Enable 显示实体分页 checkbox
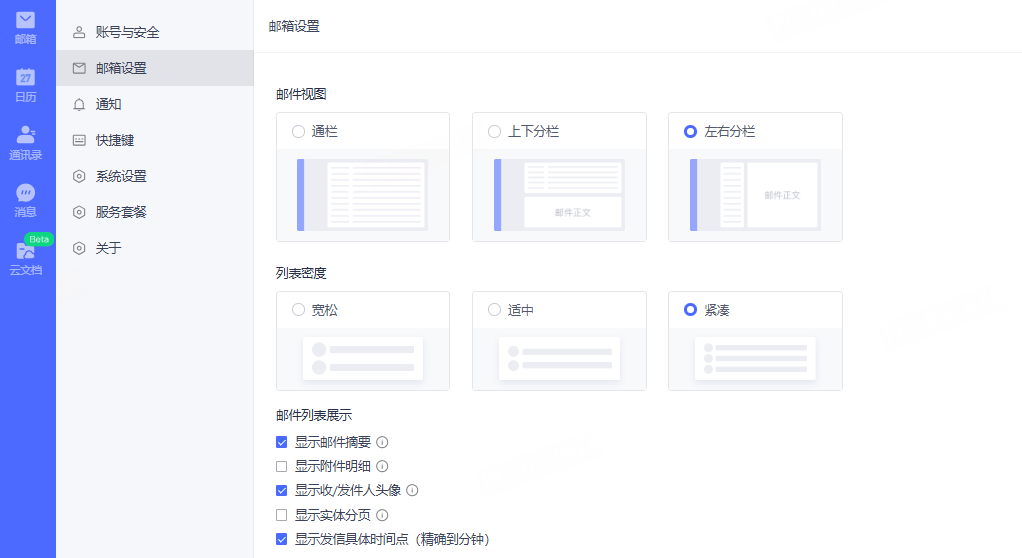 [282, 515]
